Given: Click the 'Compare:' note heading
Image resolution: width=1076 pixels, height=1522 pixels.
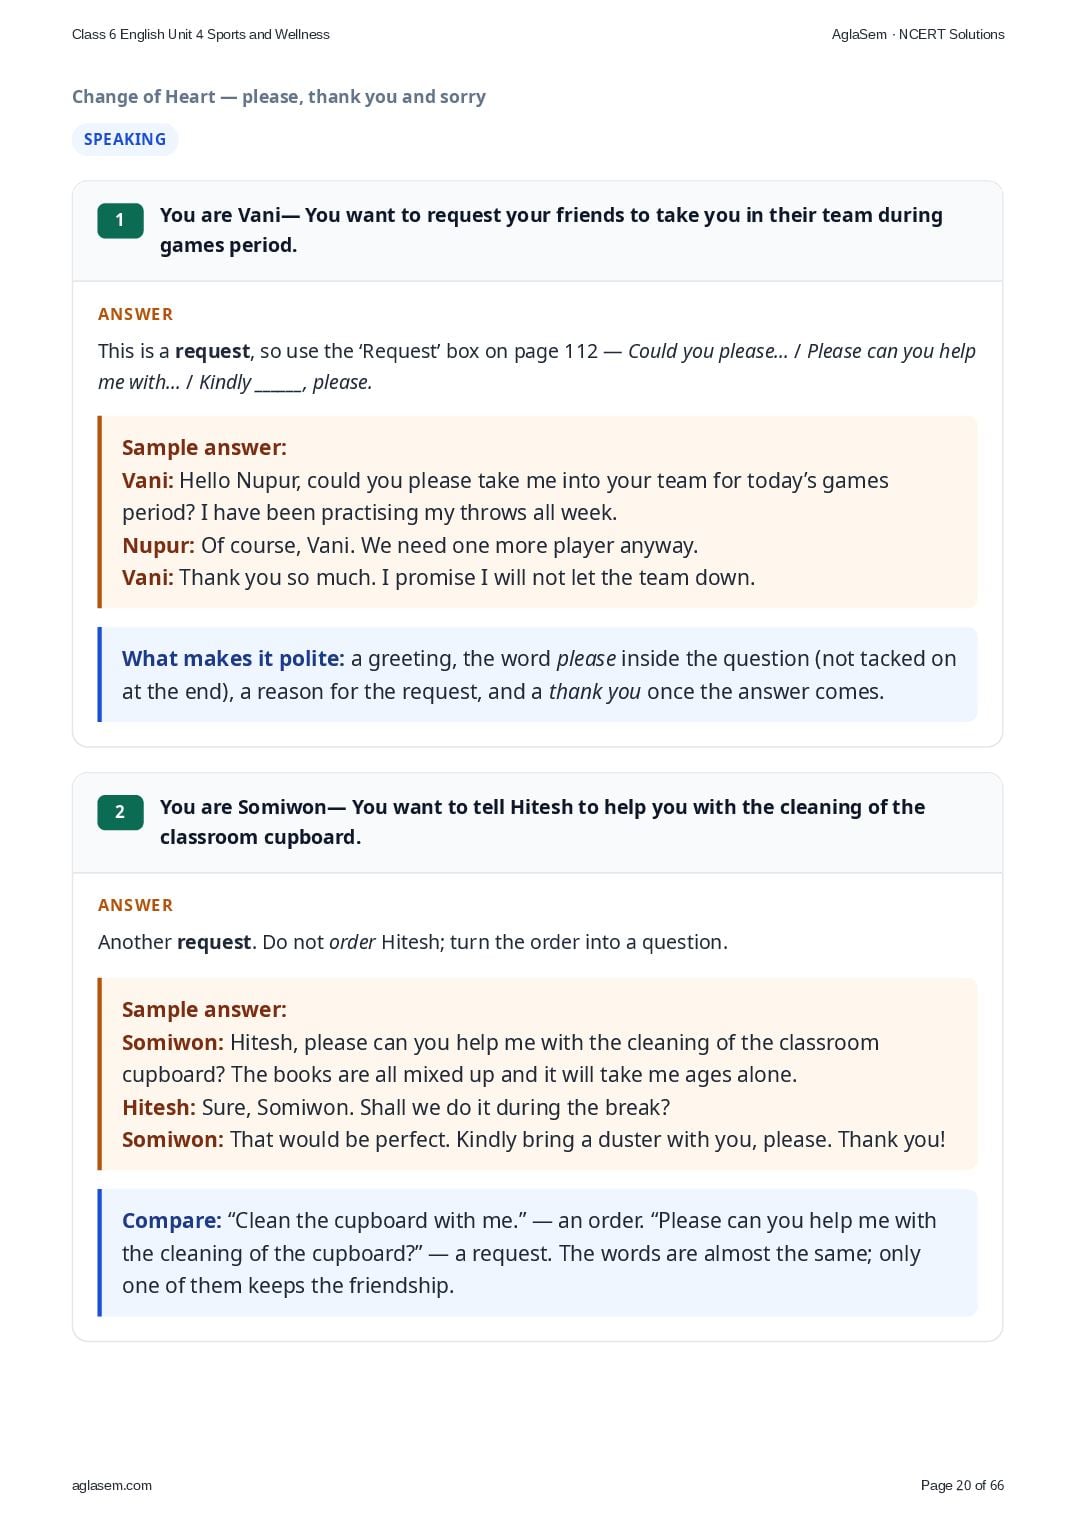Looking at the screenshot, I should (171, 1220).
